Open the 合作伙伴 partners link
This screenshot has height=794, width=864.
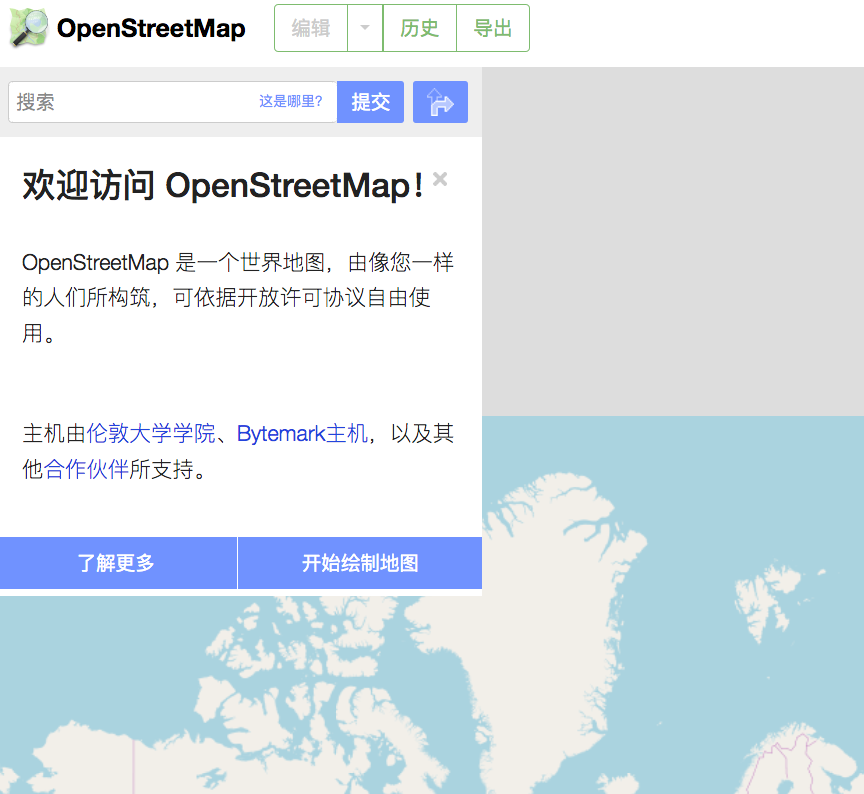[86, 469]
